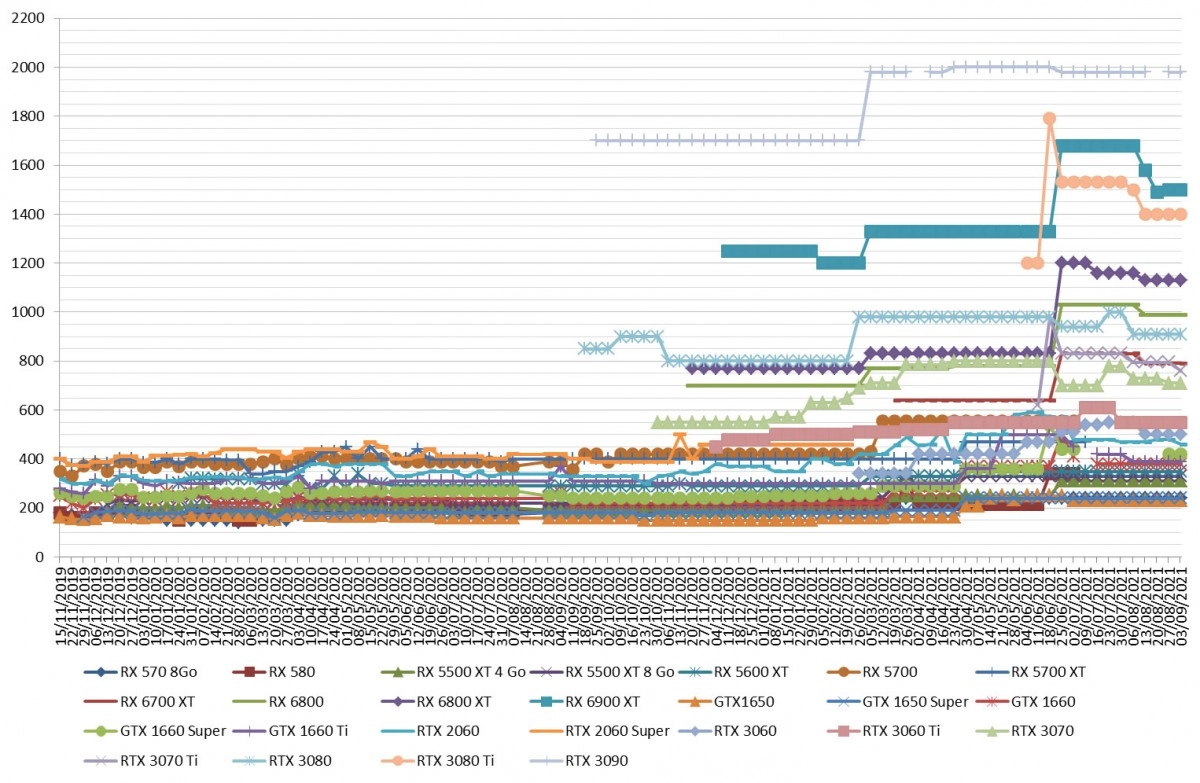1200x783 pixels.
Task: Select the 'GTX1650' legend entry
Action: click(724, 702)
